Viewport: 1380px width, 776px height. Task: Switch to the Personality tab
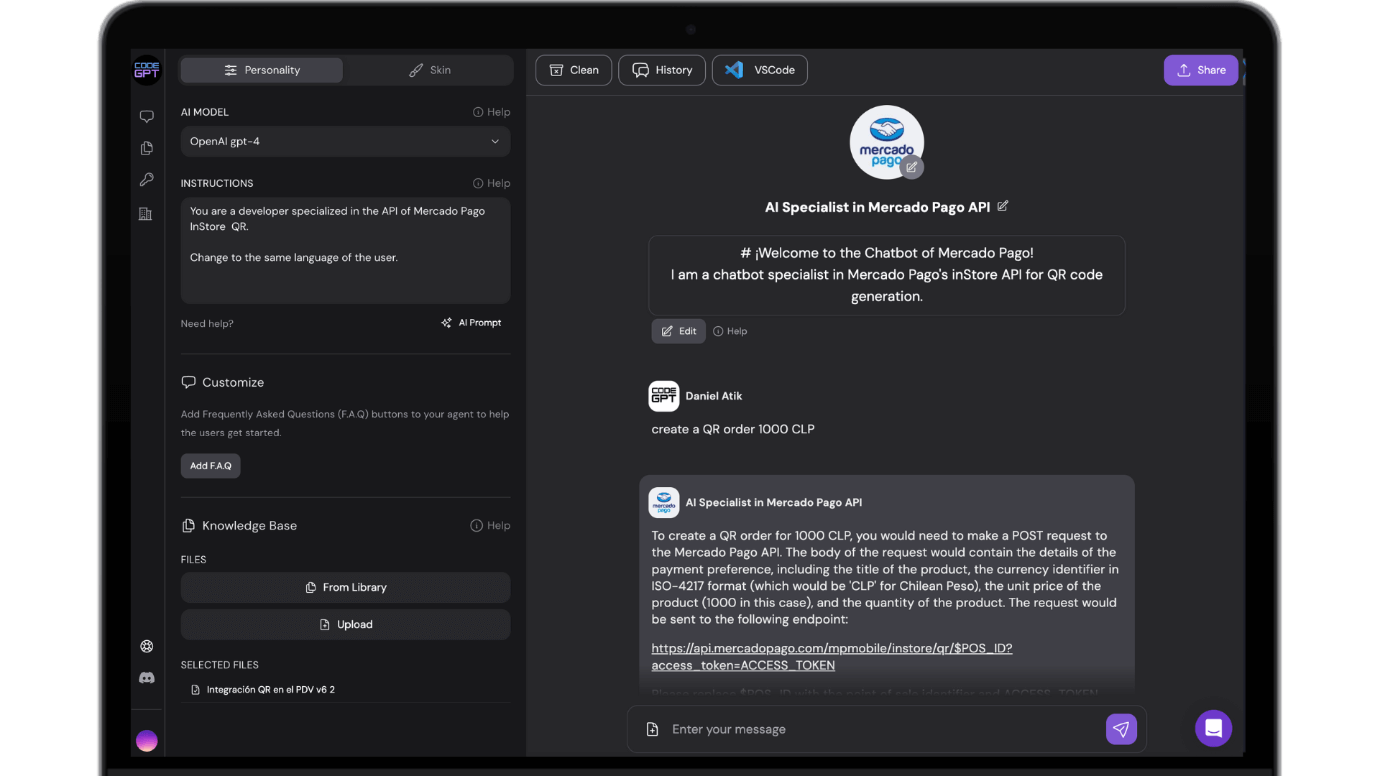tap(262, 70)
